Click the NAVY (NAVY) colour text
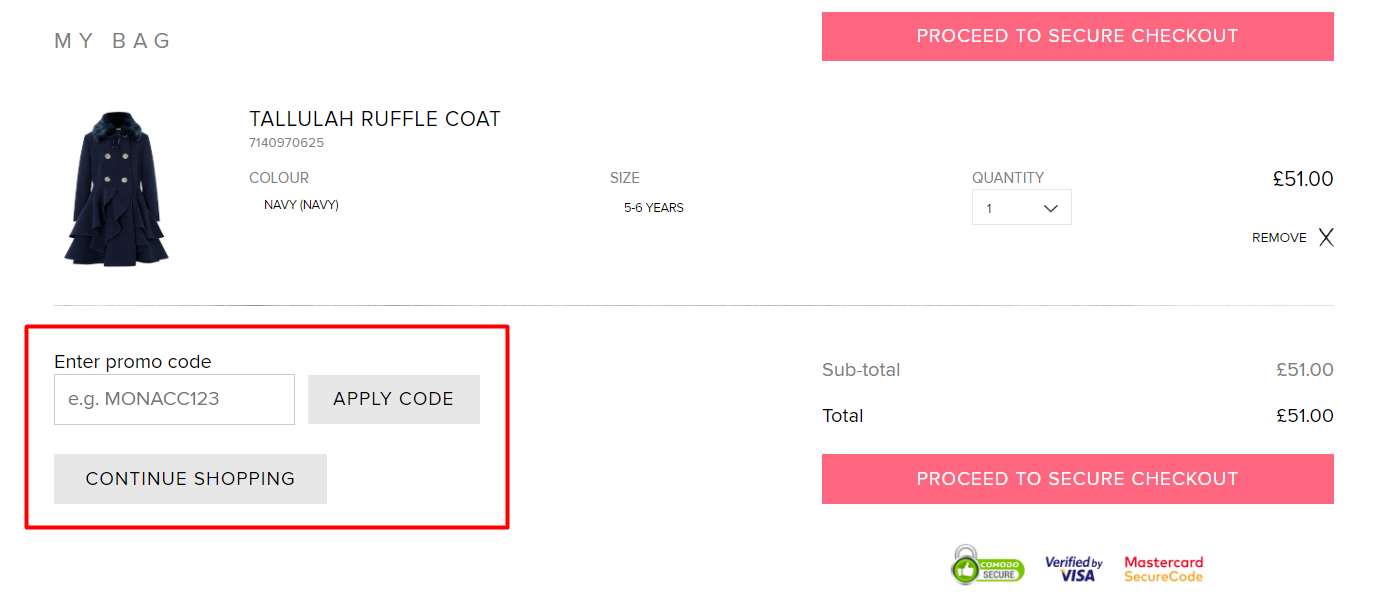1381x605 pixels. click(301, 204)
